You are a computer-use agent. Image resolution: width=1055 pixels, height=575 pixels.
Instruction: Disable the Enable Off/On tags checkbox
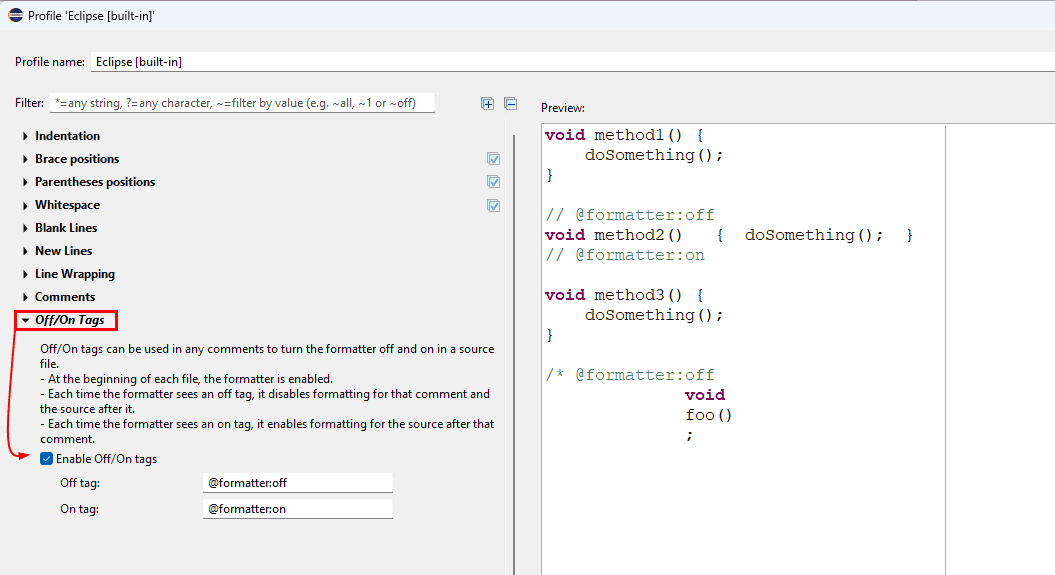[x=47, y=459]
